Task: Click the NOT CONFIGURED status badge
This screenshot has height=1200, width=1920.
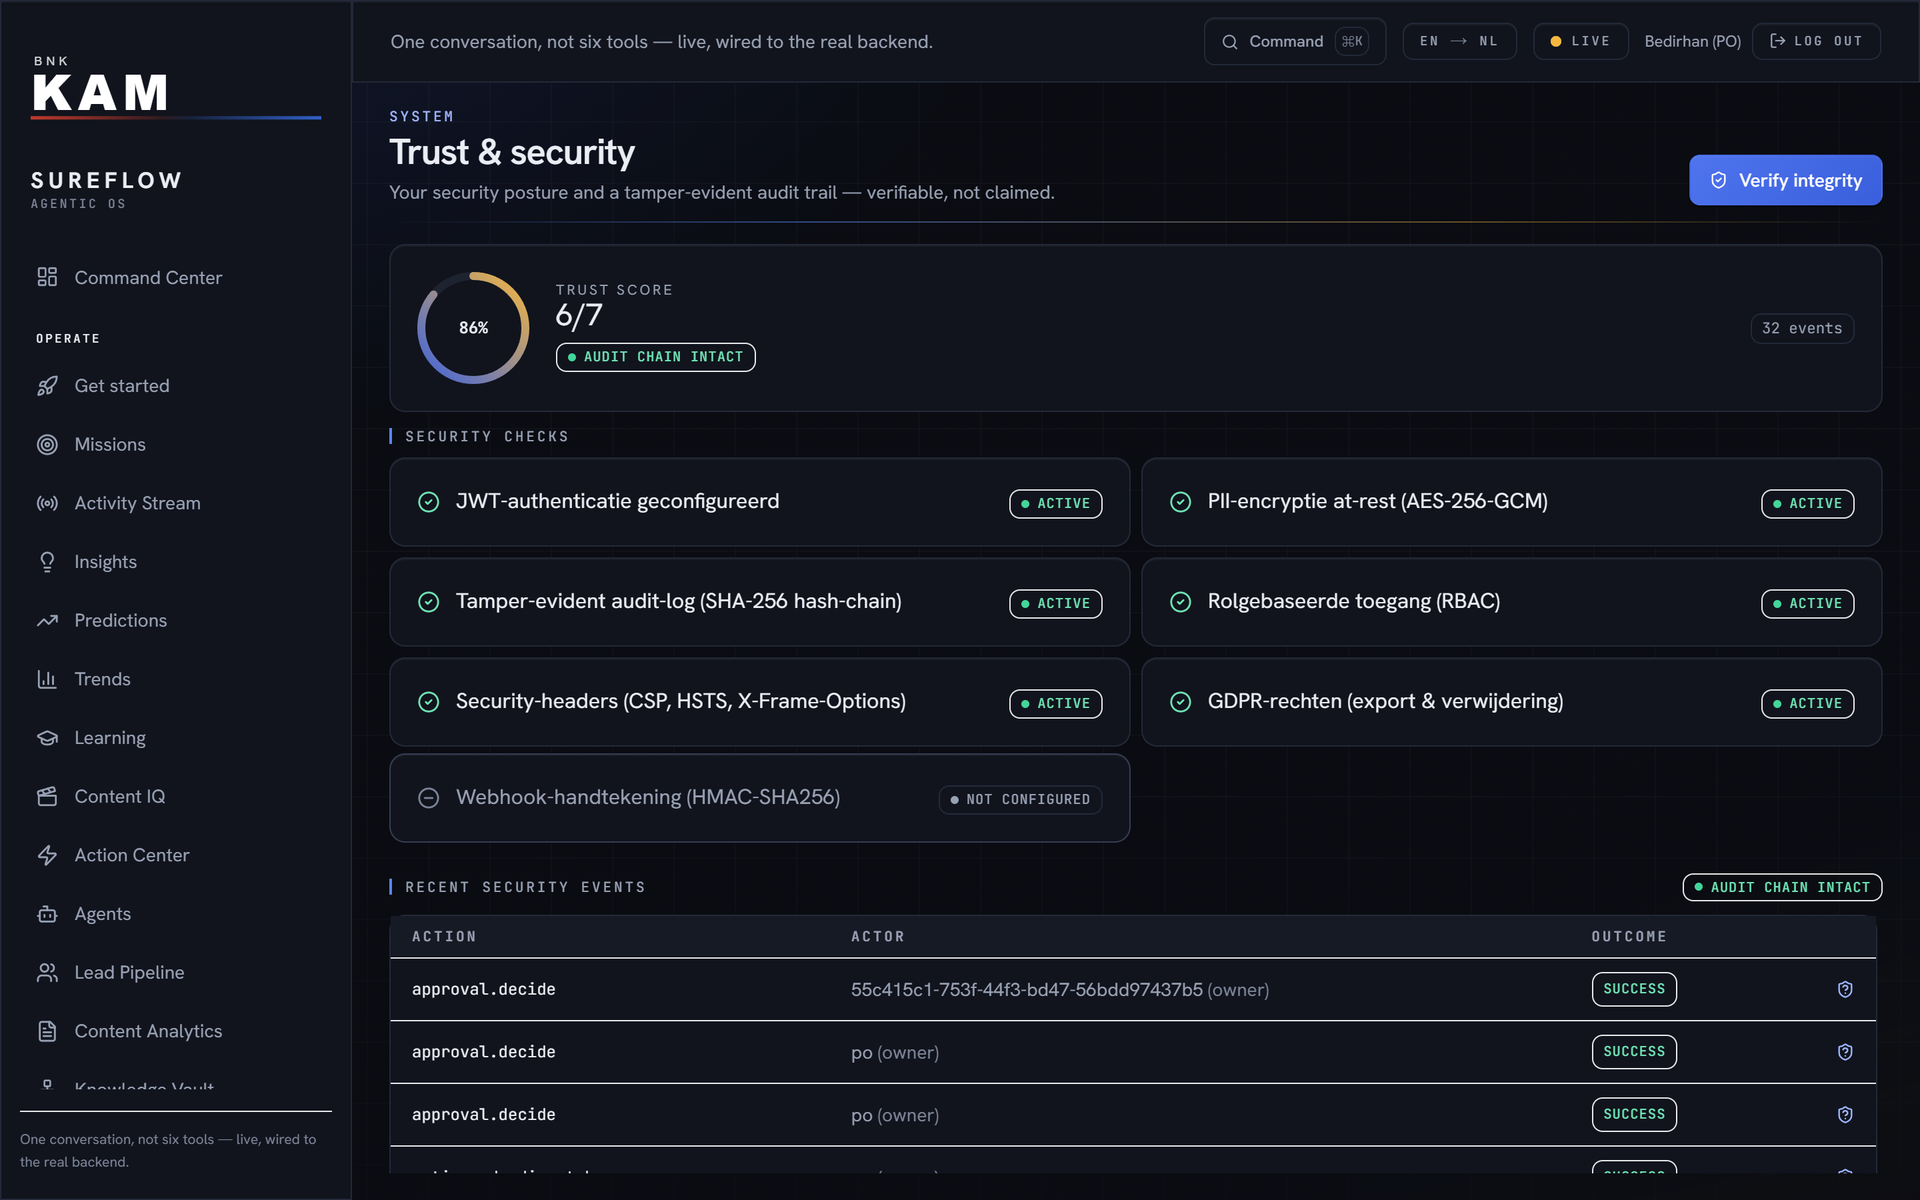Action: 1020,799
